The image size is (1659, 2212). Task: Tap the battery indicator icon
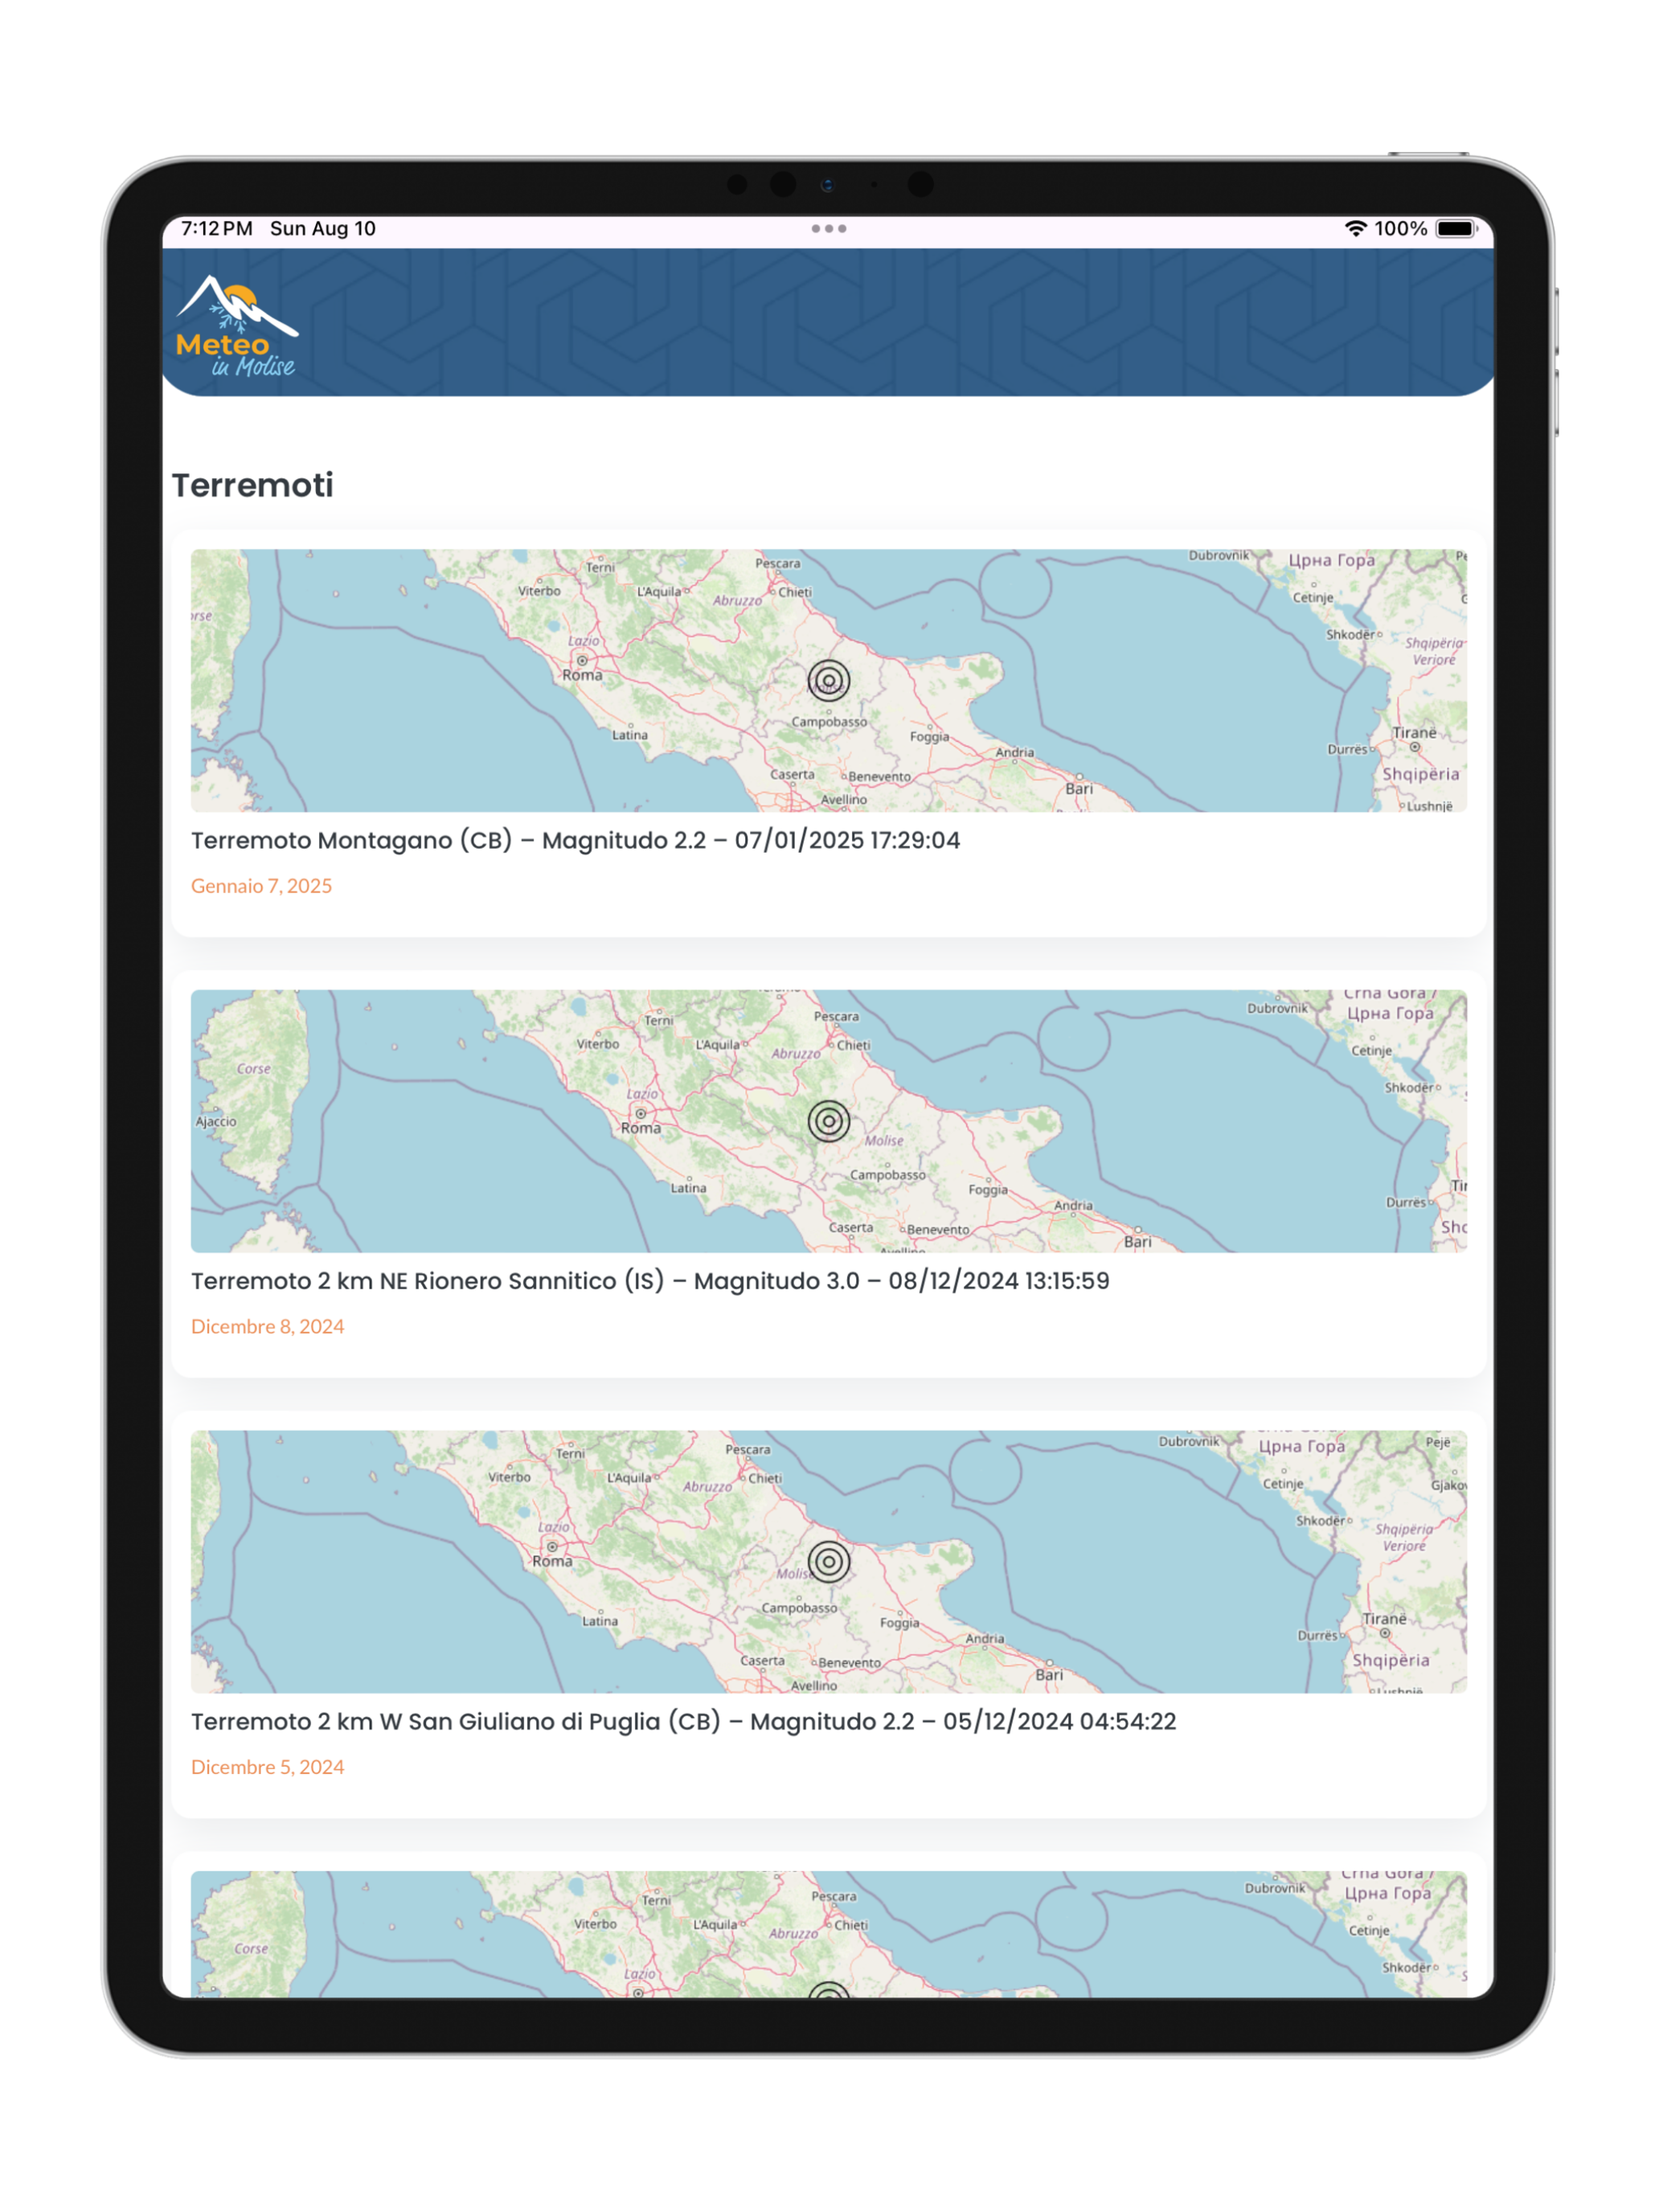pyautogui.click(x=1456, y=229)
